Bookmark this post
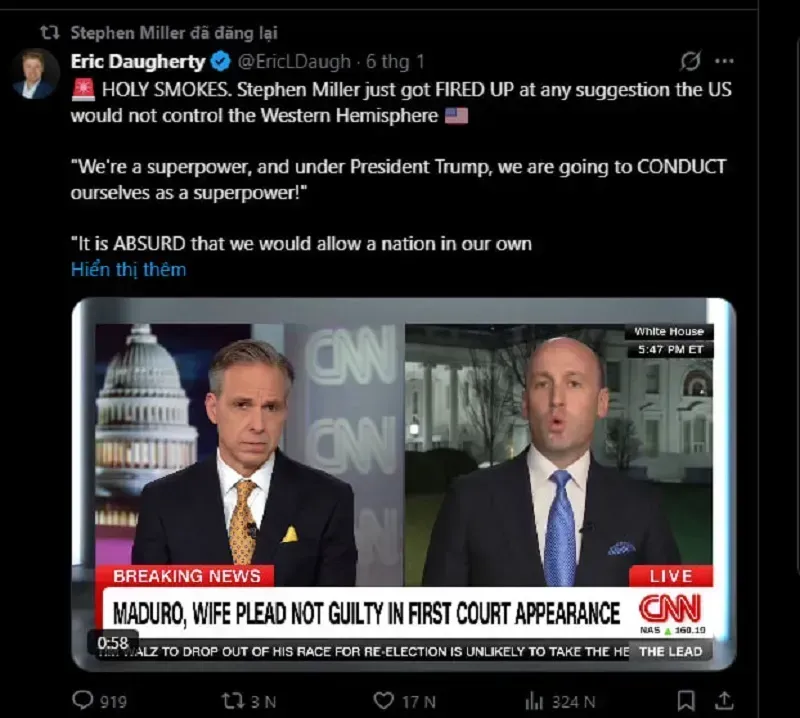Image resolution: width=800 pixels, height=718 pixels. coord(686,701)
